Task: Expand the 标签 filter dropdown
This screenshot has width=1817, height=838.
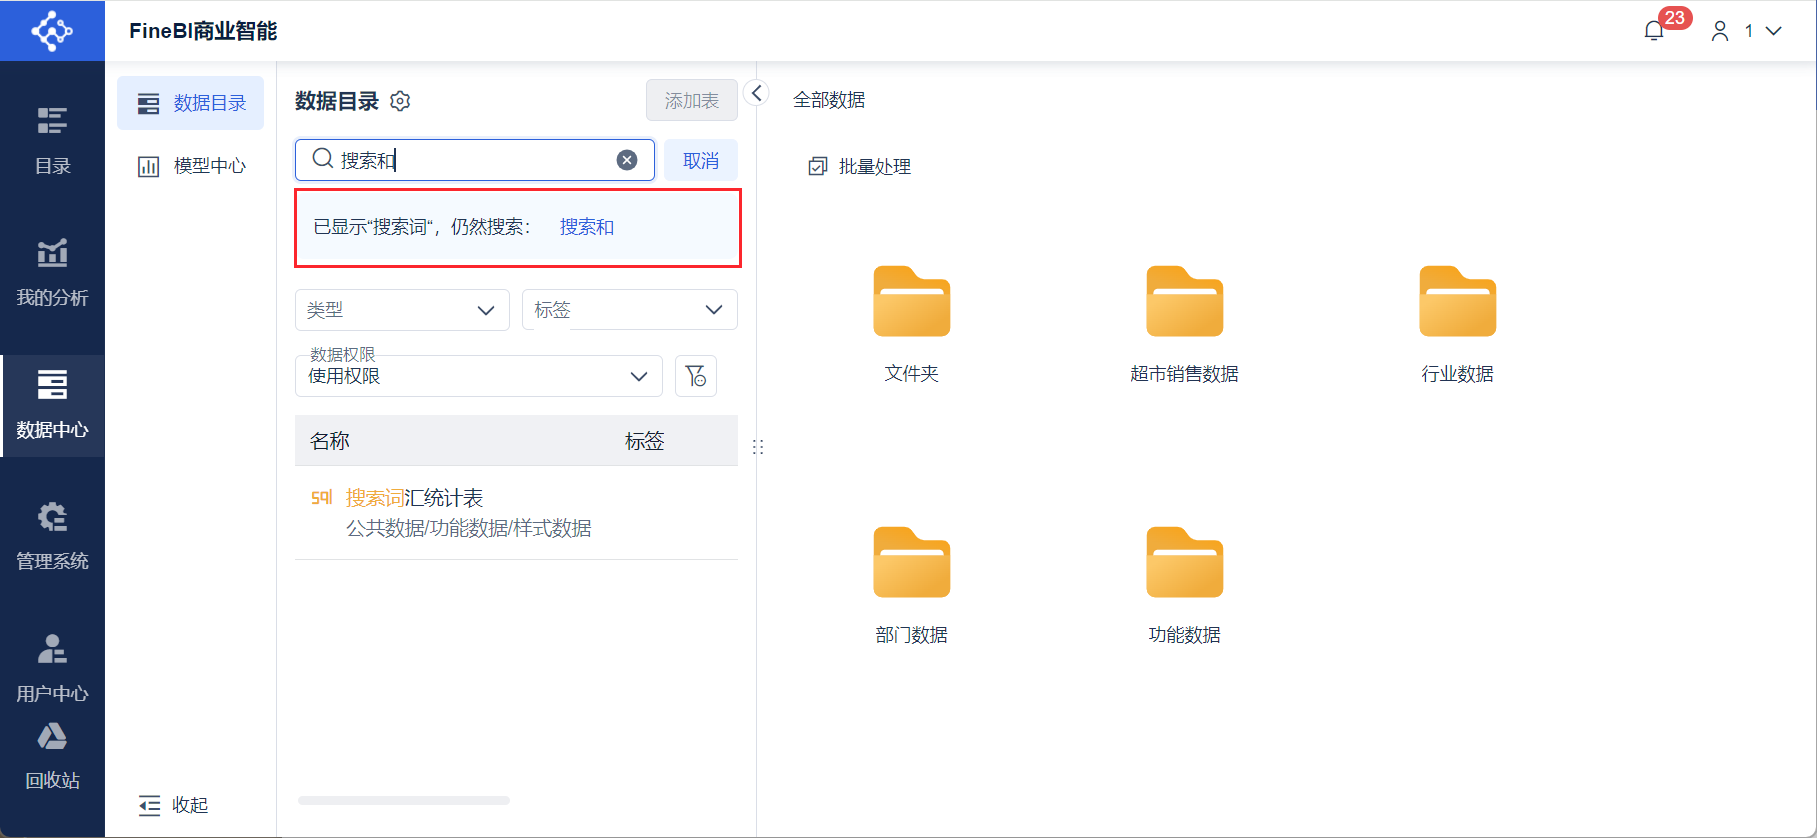Action: click(630, 310)
